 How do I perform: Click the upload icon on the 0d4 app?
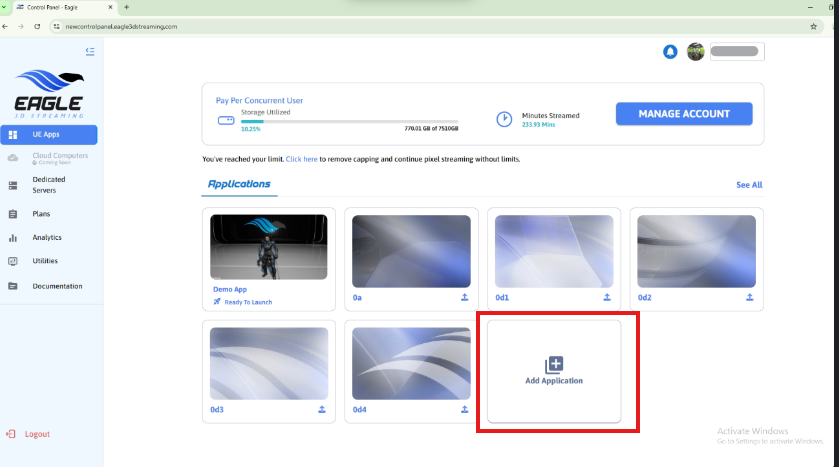click(464, 409)
